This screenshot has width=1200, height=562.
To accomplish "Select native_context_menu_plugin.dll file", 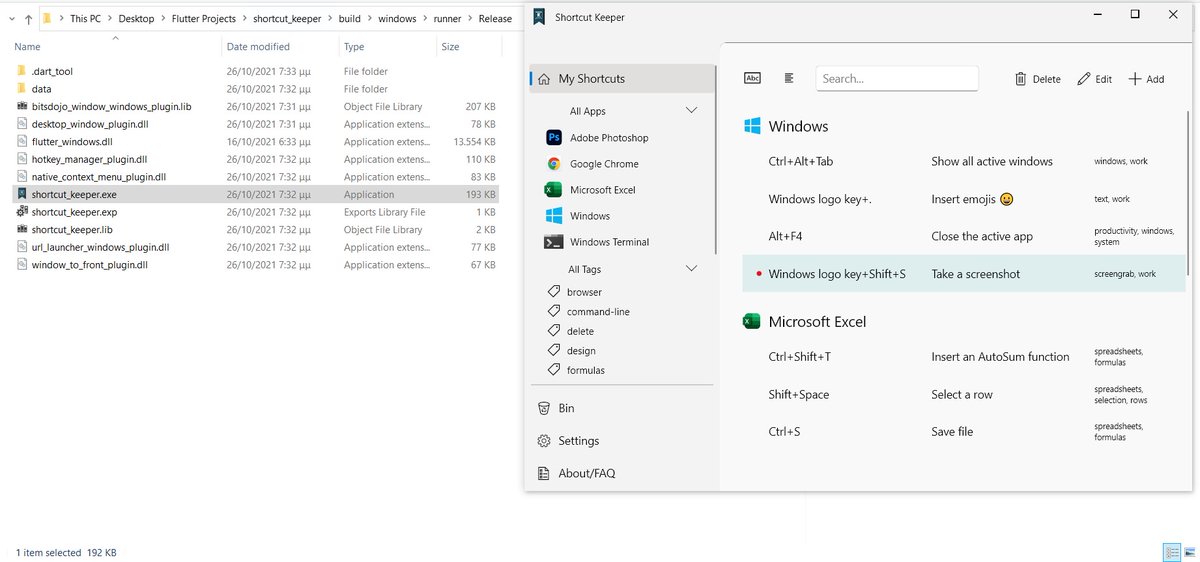I will pos(98,177).
